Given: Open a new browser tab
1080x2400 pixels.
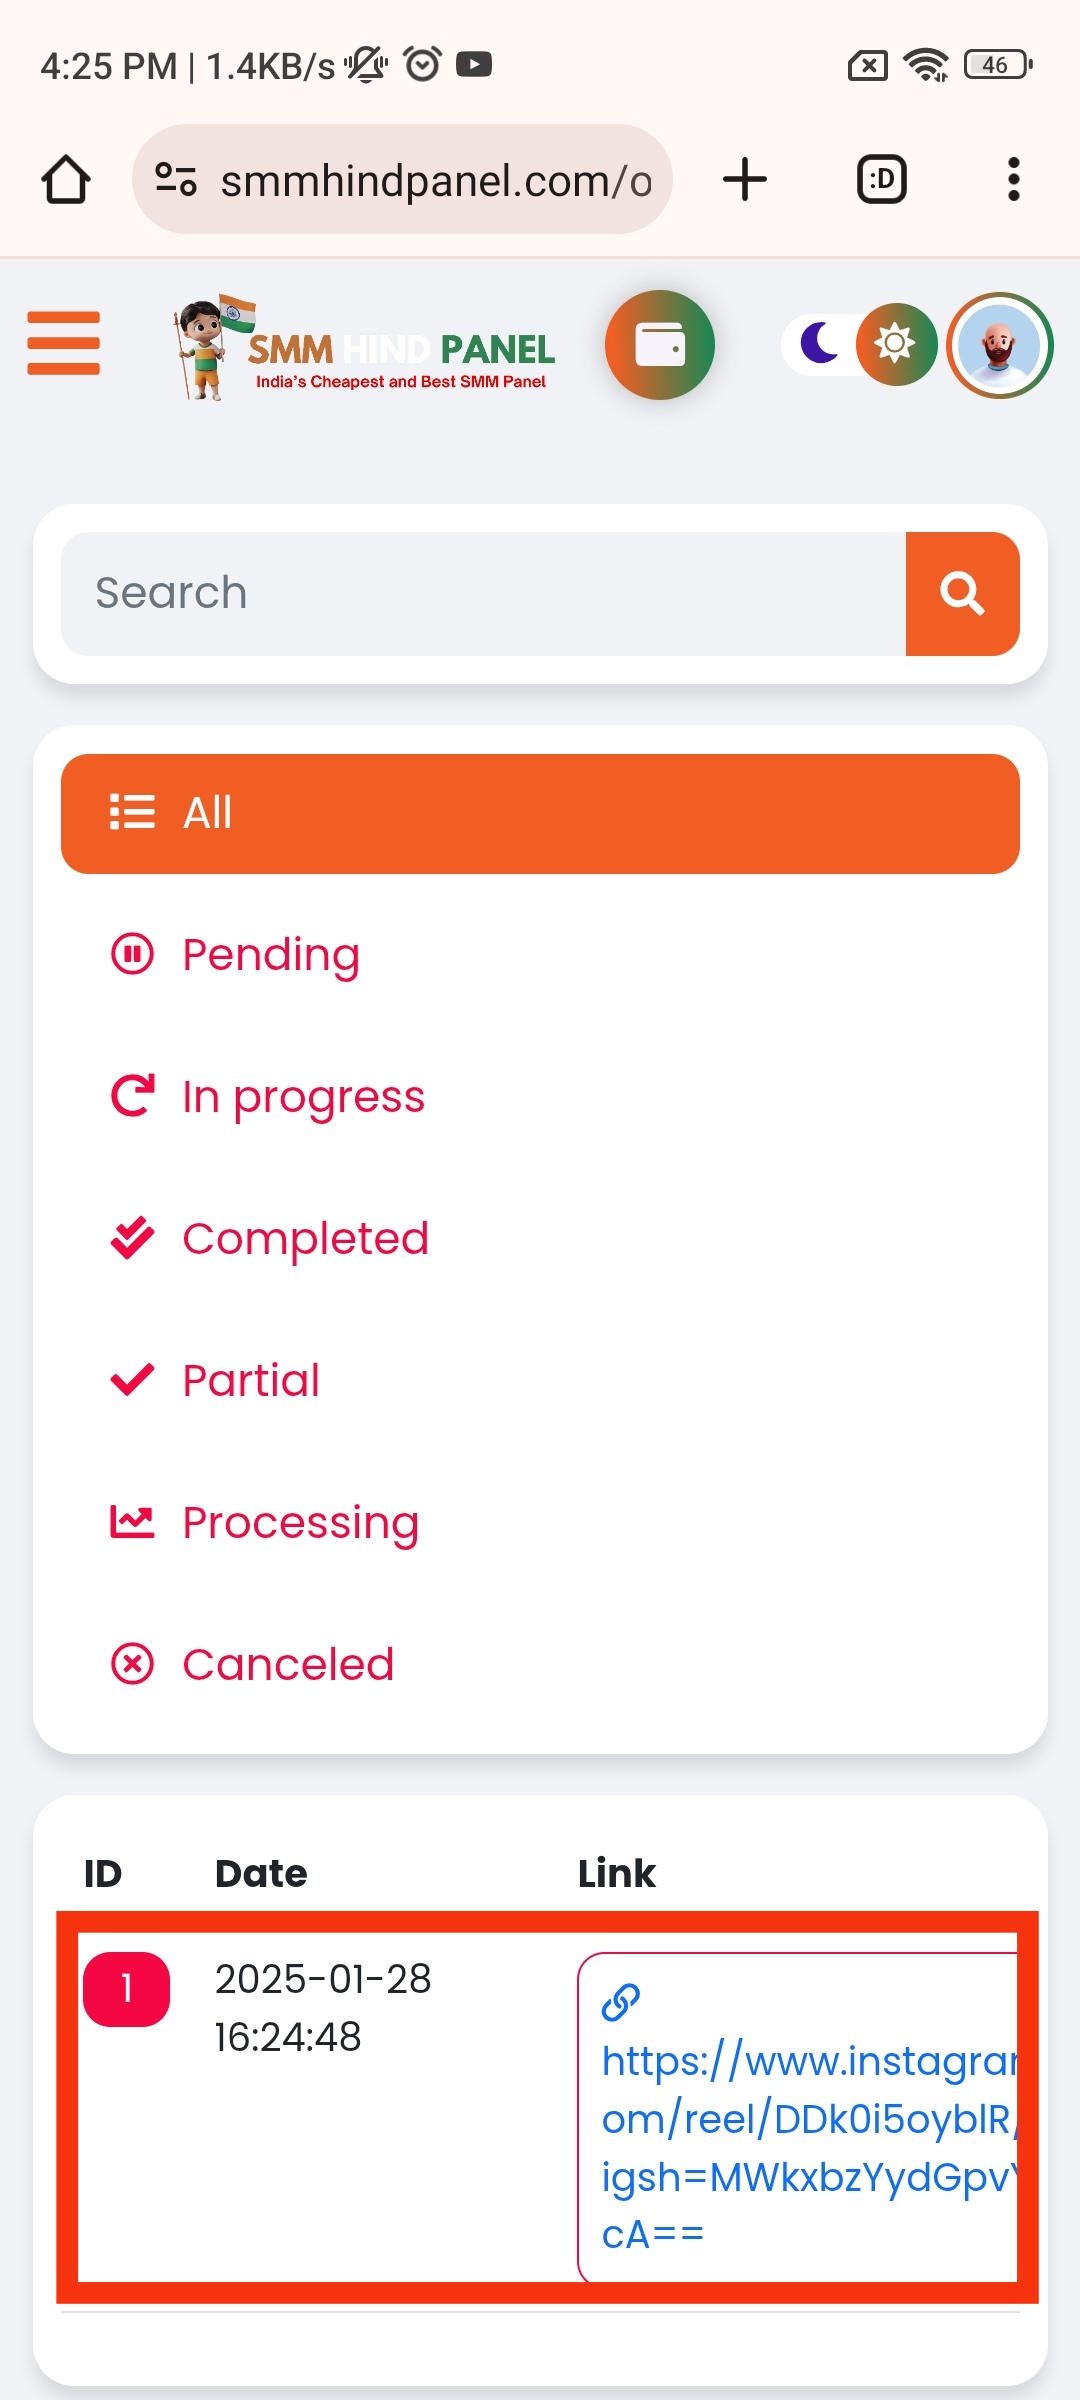Looking at the screenshot, I should tap(745, 180).
